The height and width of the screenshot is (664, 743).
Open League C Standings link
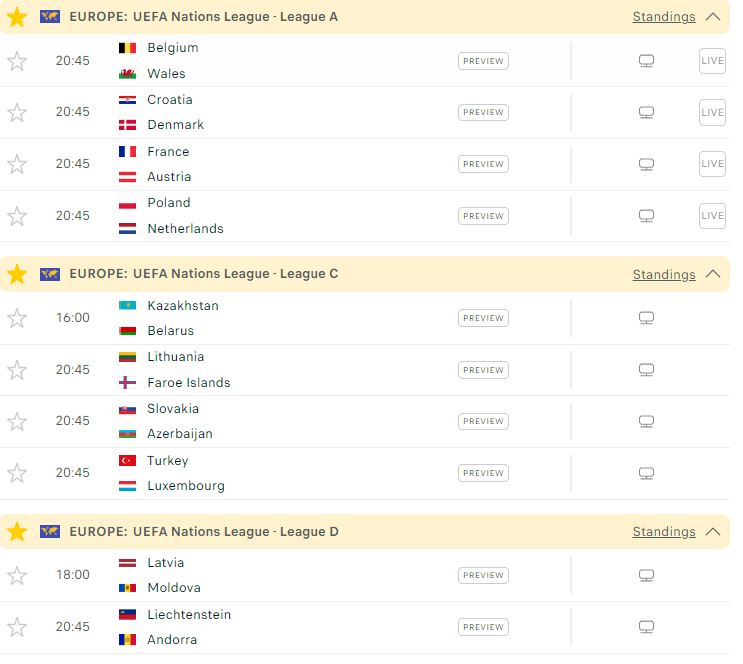click(x=664, y=274)
